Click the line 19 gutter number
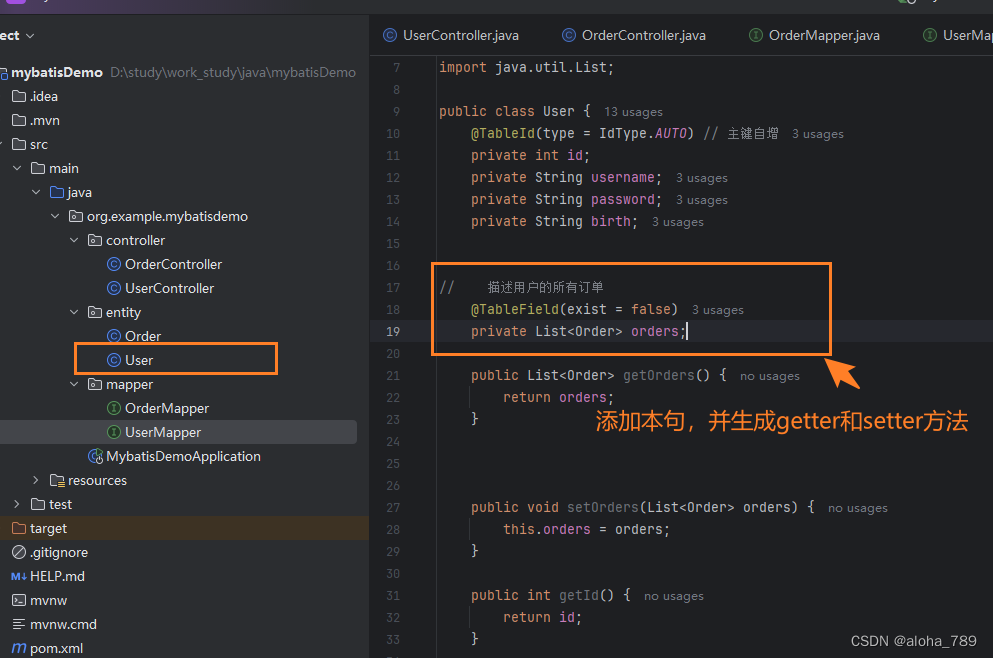 pyautogui.click(x=393, y=331)
